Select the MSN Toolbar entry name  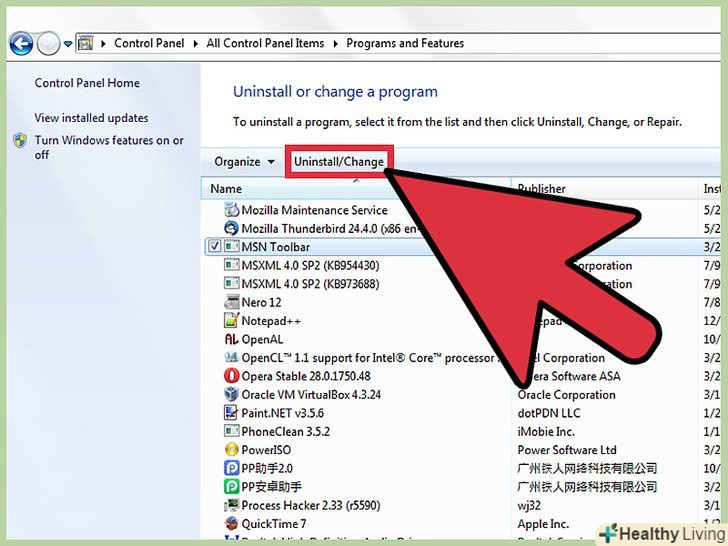pos(275,247)
